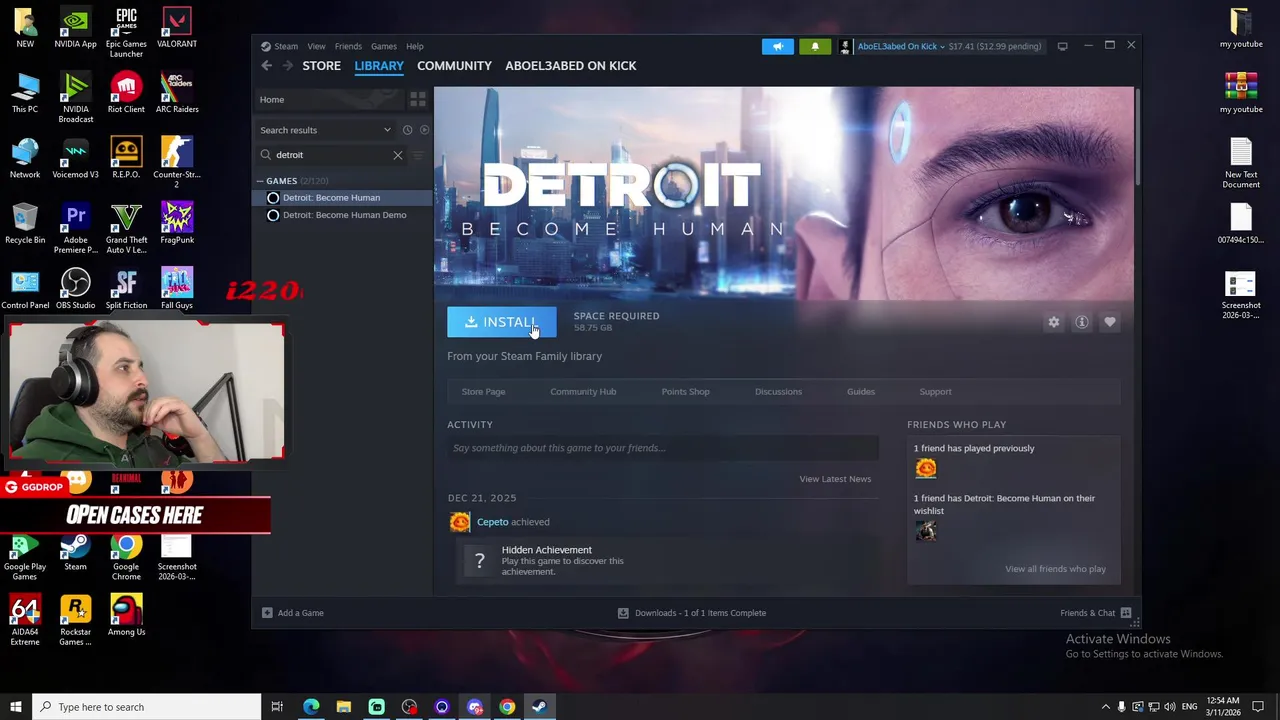Click avatar of friend with game wishlisted
Viewport: 1280px width, 720px height.
[926, 531]
